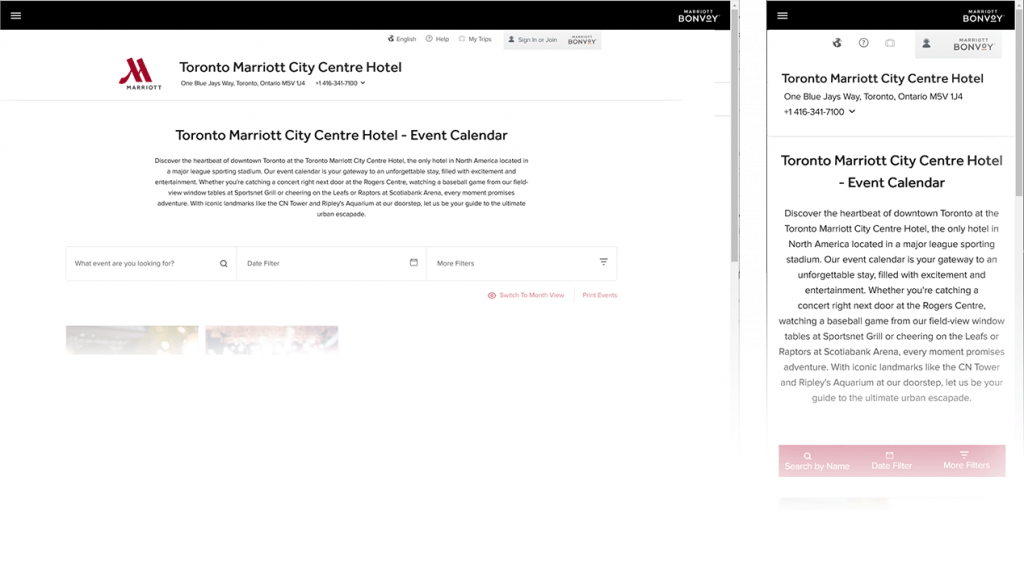
Task: Click the mobile My Trips suitcase icon
Action: [x=889, y=43]
